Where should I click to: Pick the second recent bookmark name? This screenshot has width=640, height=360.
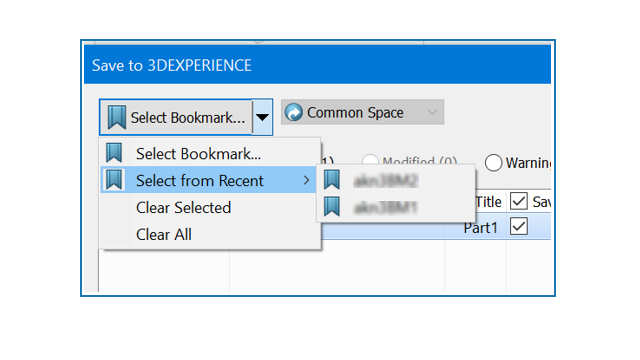[385, 207]
